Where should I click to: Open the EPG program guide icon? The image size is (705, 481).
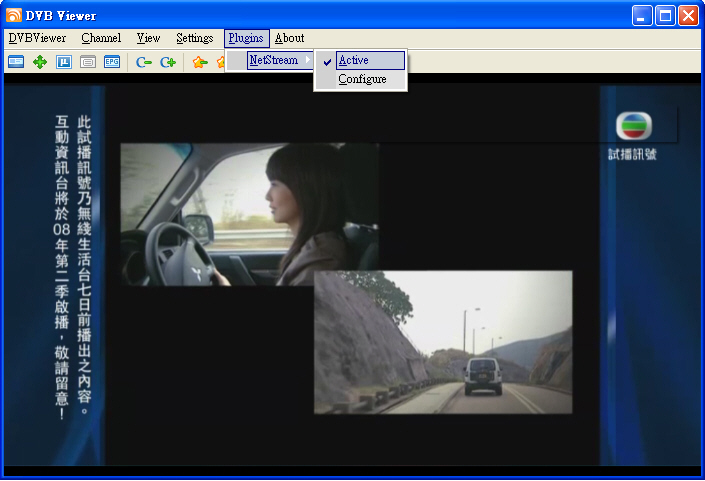coord(112,62)
